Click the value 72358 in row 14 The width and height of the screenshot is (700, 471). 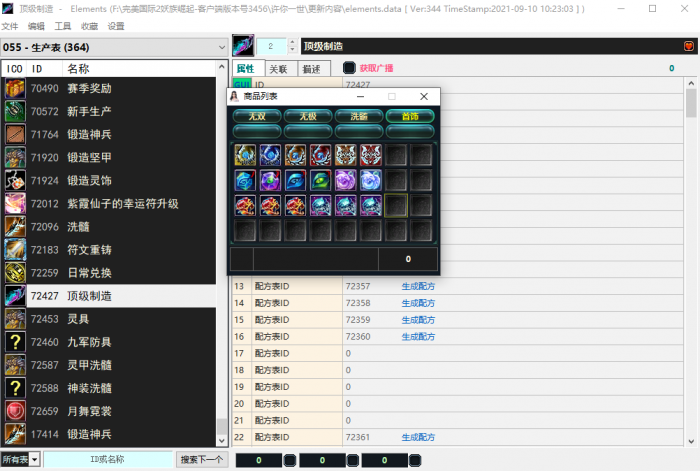[358, 303]
